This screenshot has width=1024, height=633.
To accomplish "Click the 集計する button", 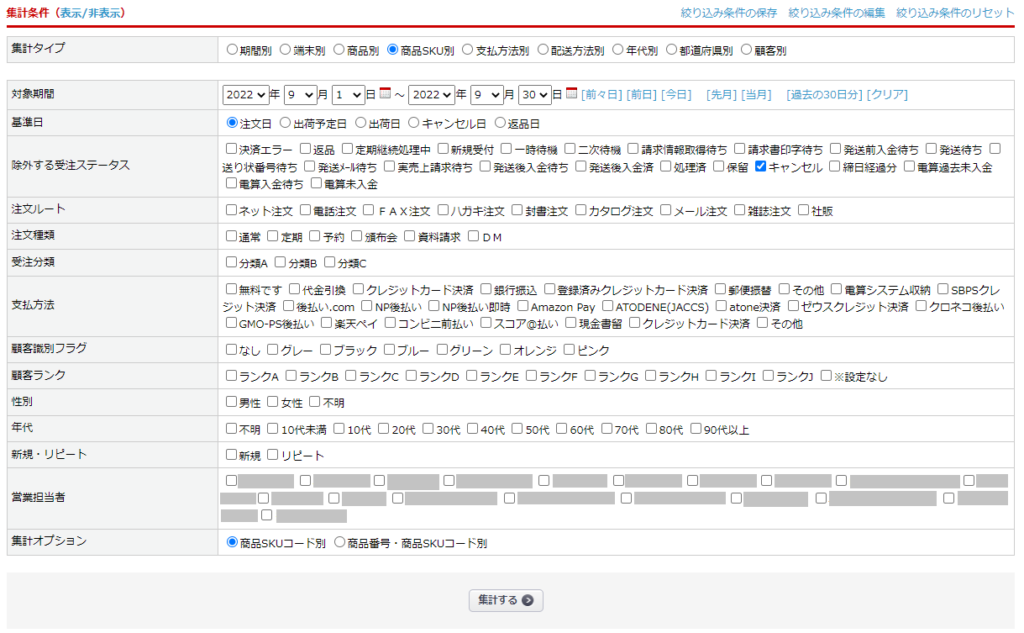I will pos(506,600).
